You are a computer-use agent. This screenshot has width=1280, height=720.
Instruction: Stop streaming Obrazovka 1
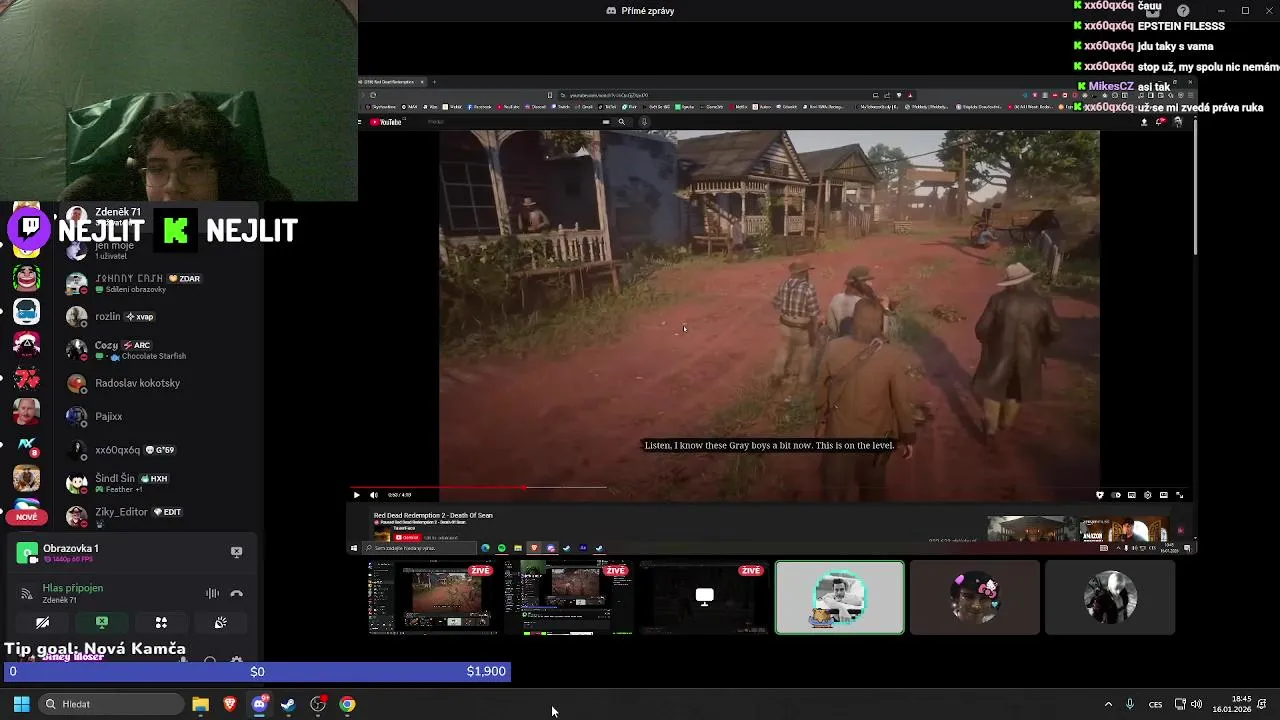coord(237,552)
